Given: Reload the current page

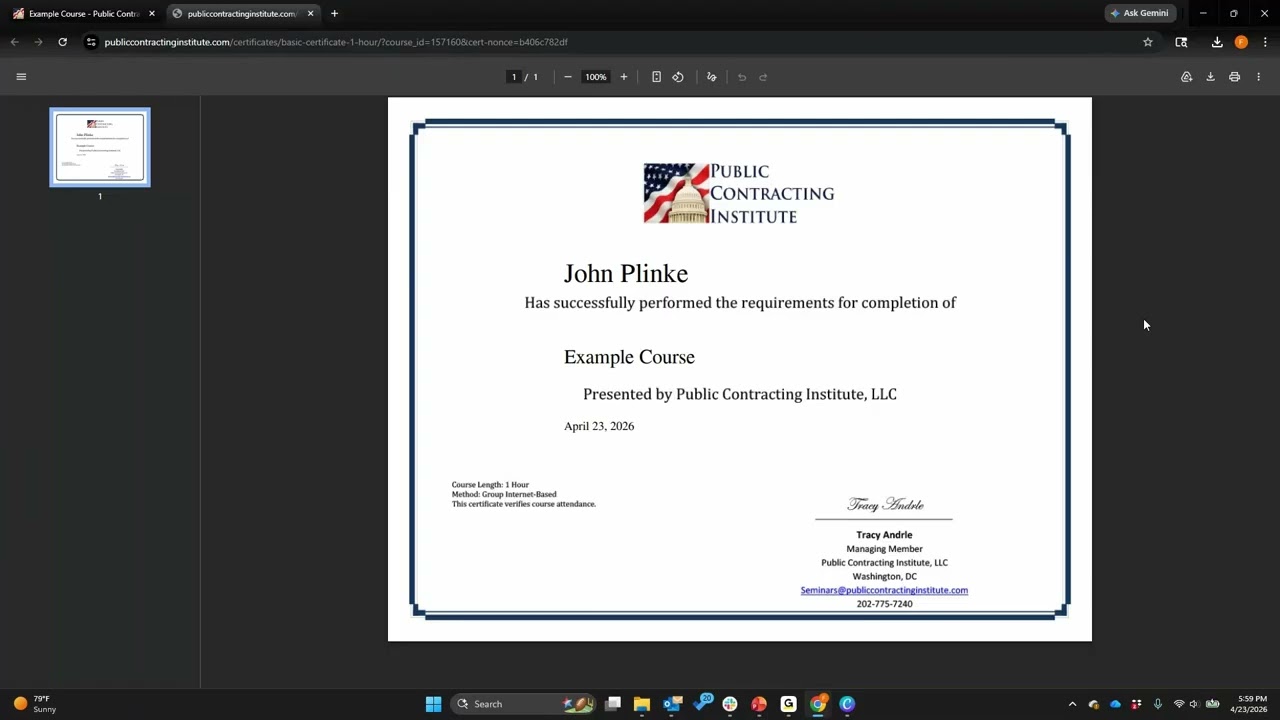Looking at the screenshot, I should (62, 42).
